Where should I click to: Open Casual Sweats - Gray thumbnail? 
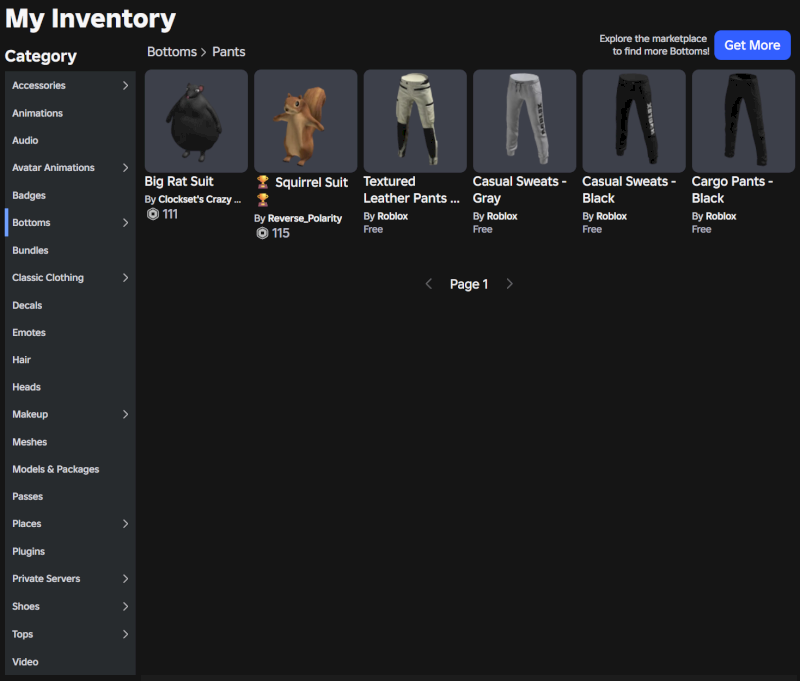click(x=524, y=121)
